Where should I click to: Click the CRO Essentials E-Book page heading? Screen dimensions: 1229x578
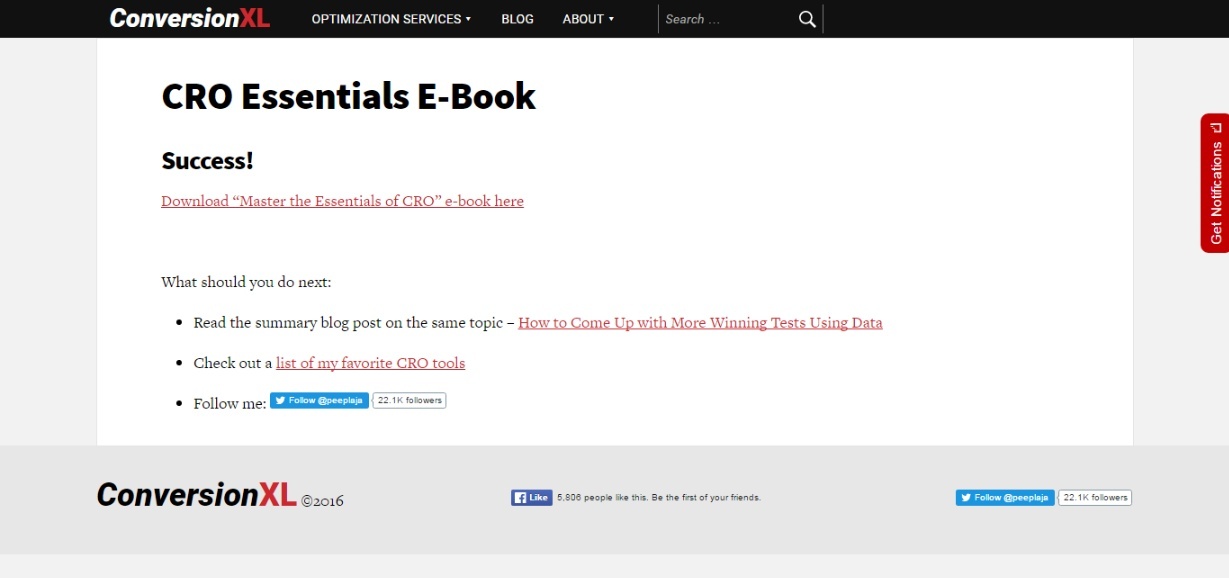(x=348, y=96)
